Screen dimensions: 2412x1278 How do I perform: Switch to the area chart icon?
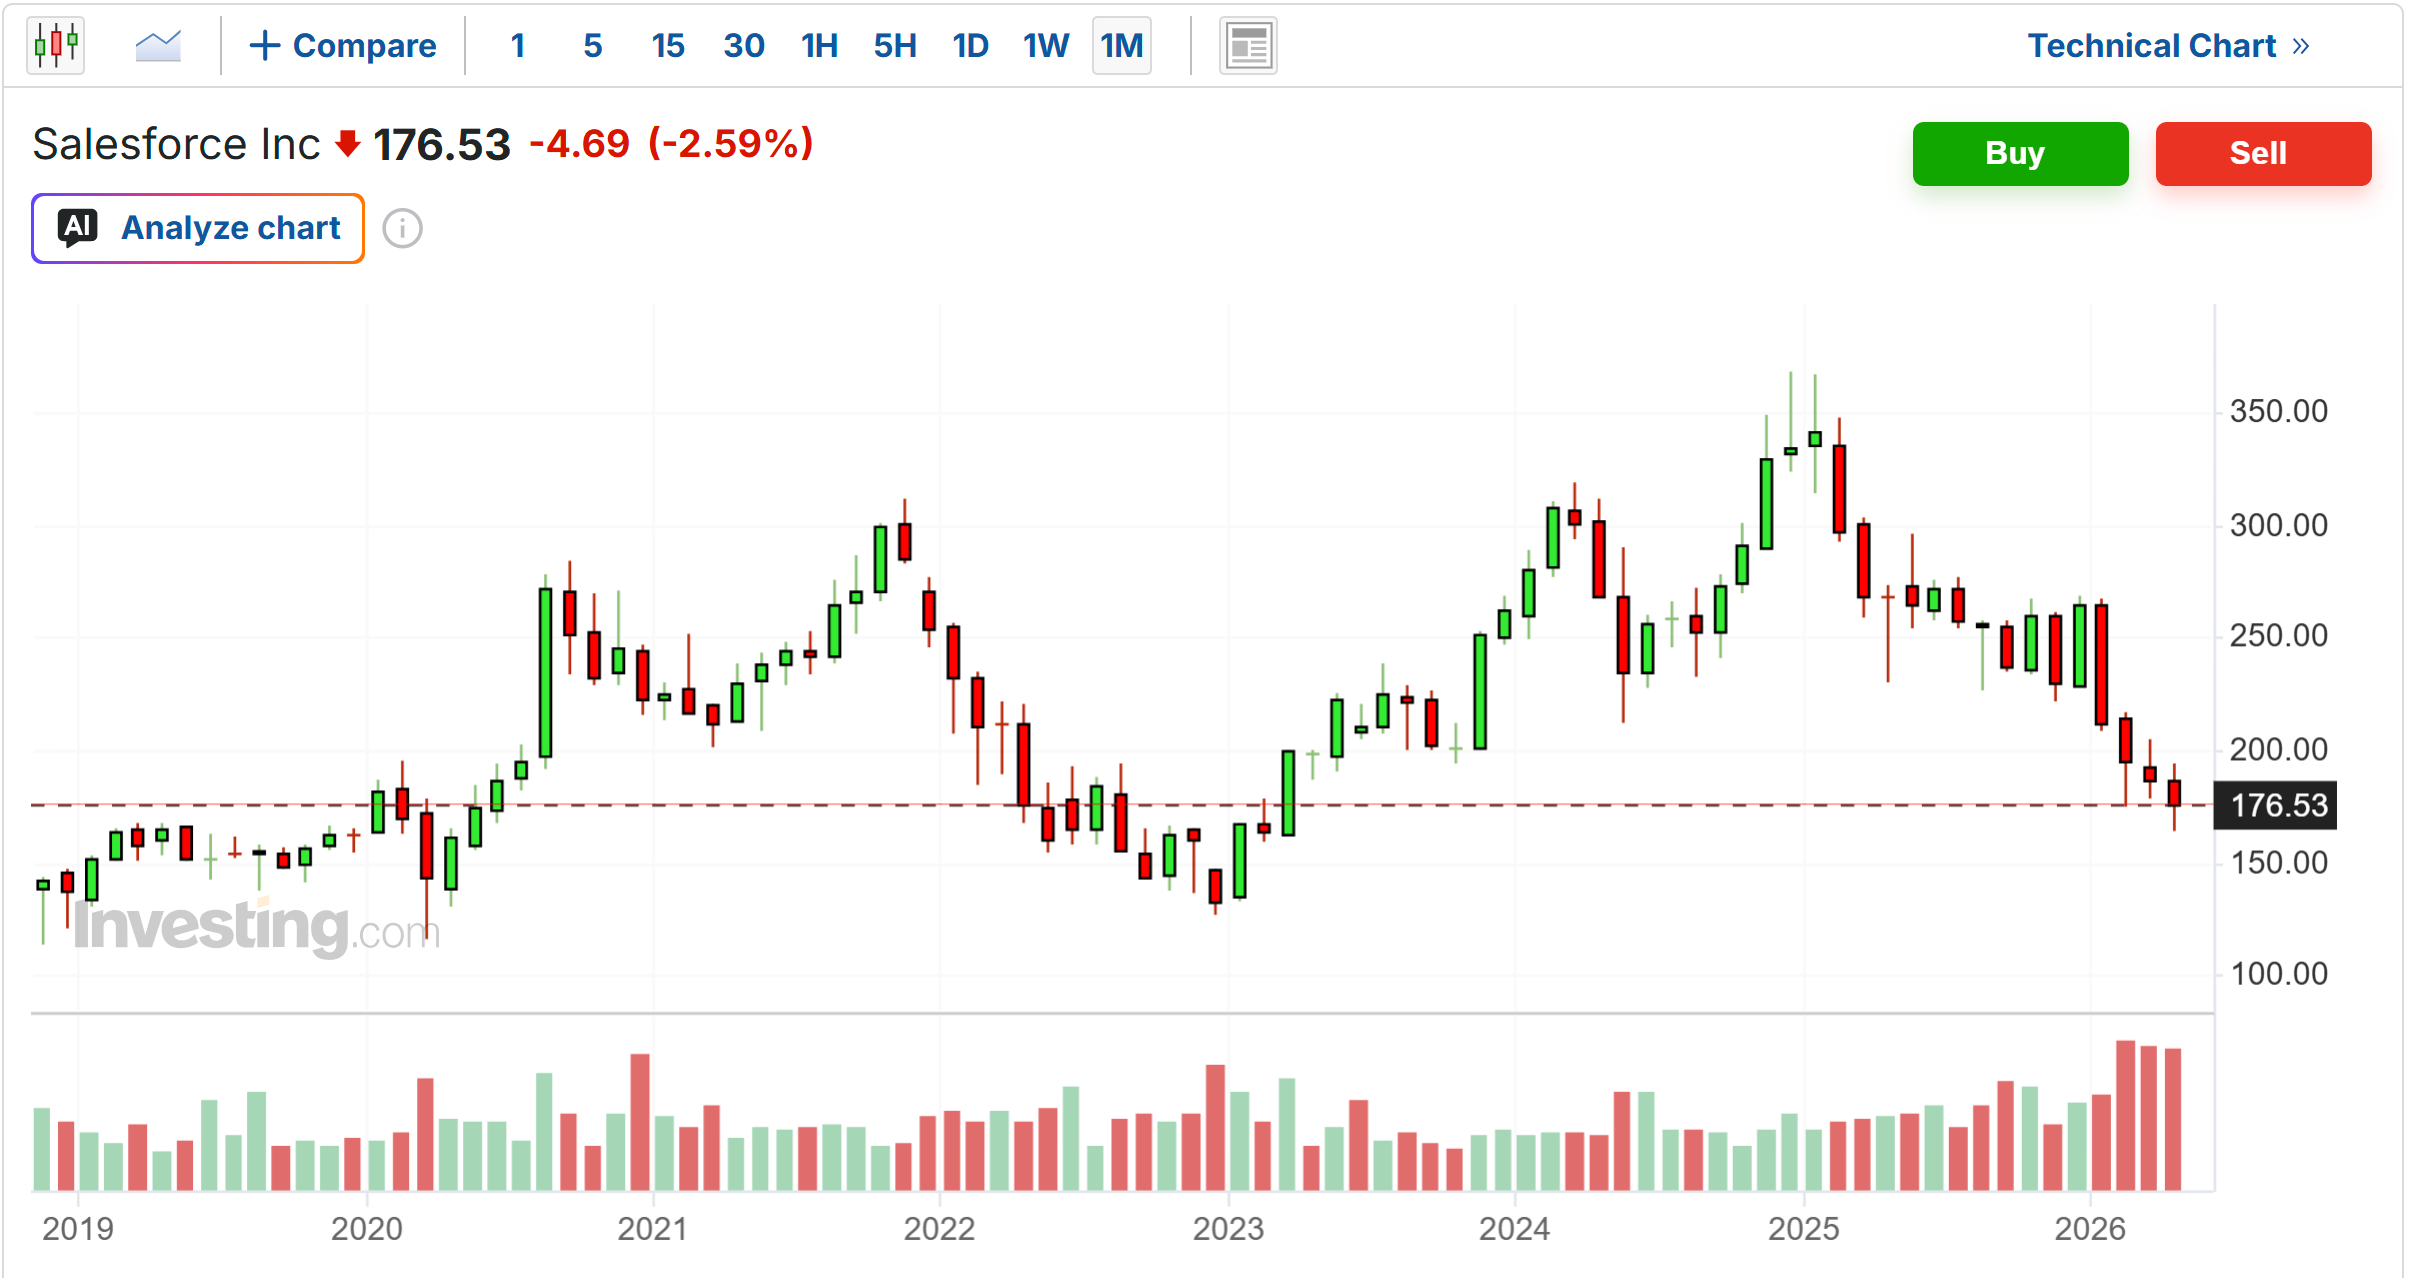click(x=158, y=45)
